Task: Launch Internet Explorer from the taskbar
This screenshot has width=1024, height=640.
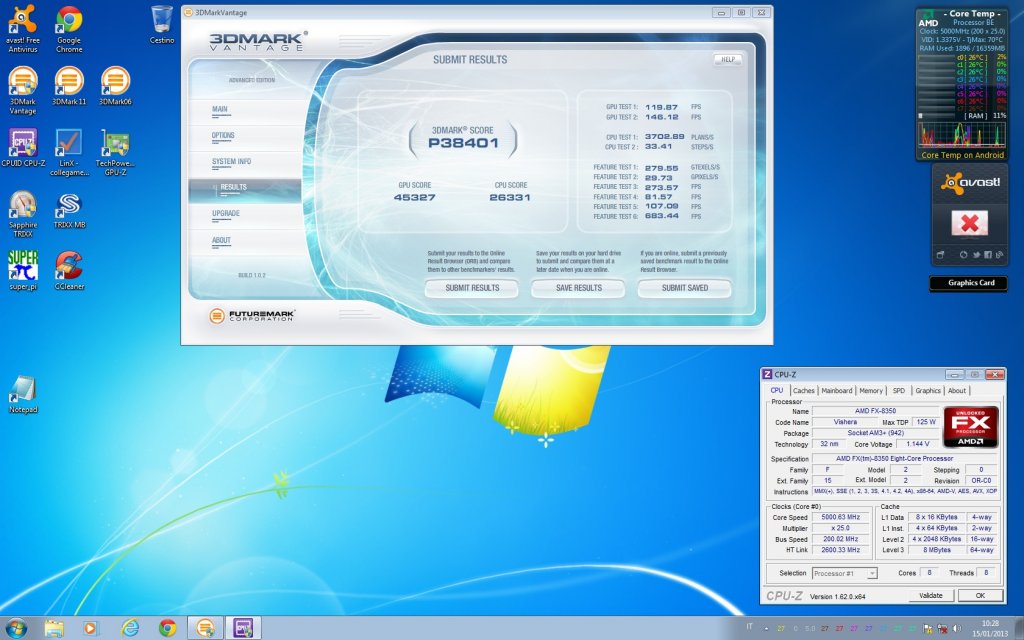Action: pyautogui.click(x=129, y=628)
